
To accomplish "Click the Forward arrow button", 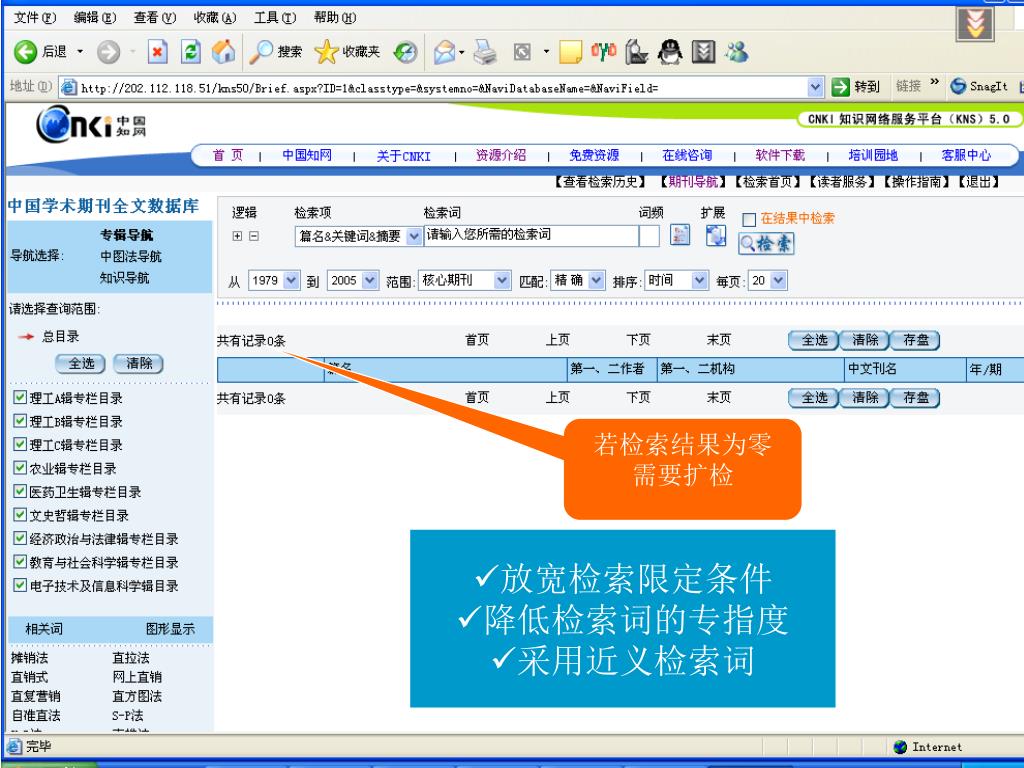I will click(x=108, y=52).
